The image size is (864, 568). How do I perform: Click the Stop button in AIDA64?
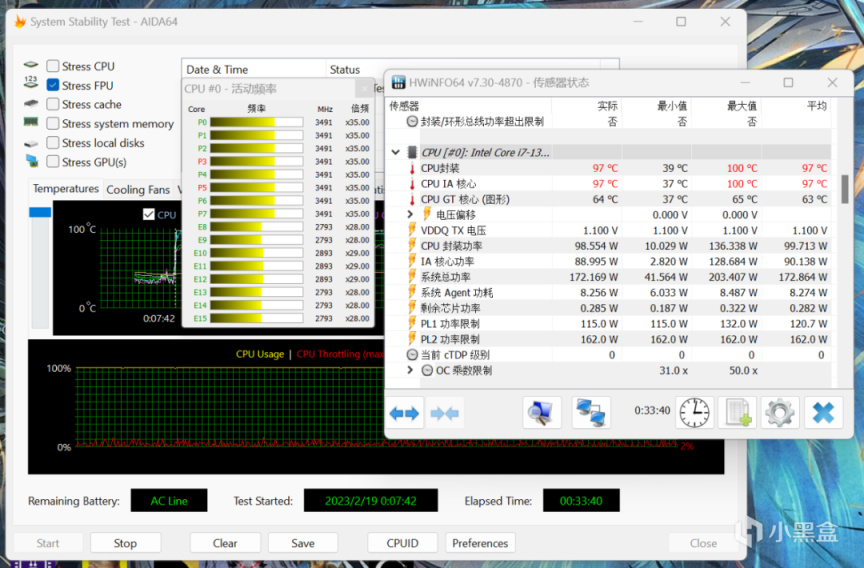[x=125, y=543]
